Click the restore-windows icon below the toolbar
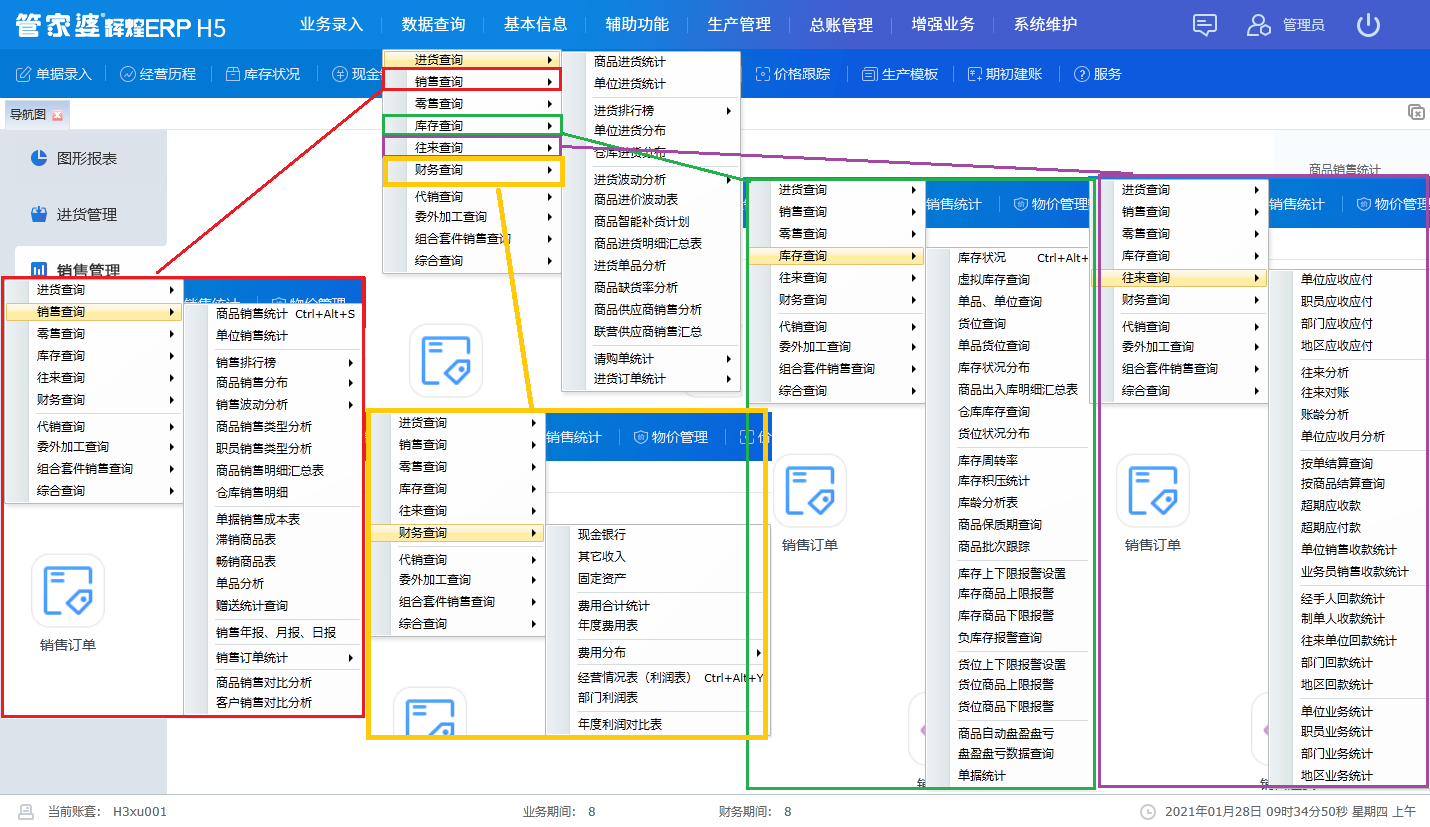Image resolution: width=1430 pixels, height=827 pixels. pos(1415,112)
